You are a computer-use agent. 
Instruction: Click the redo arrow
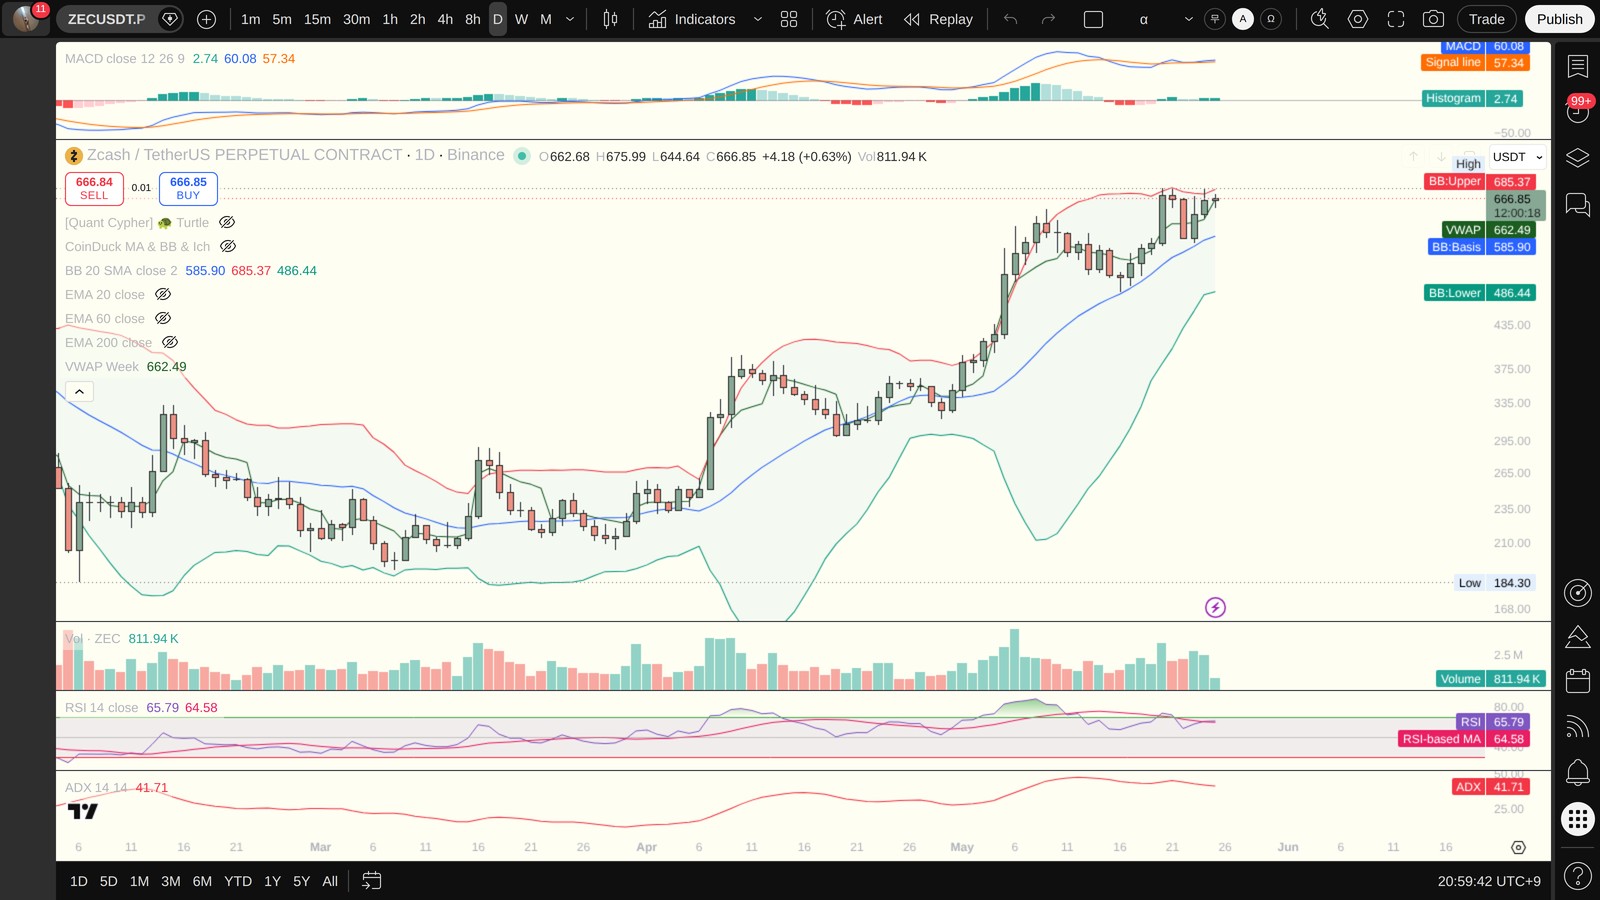pyautogui.click(x=1048, y=19)
